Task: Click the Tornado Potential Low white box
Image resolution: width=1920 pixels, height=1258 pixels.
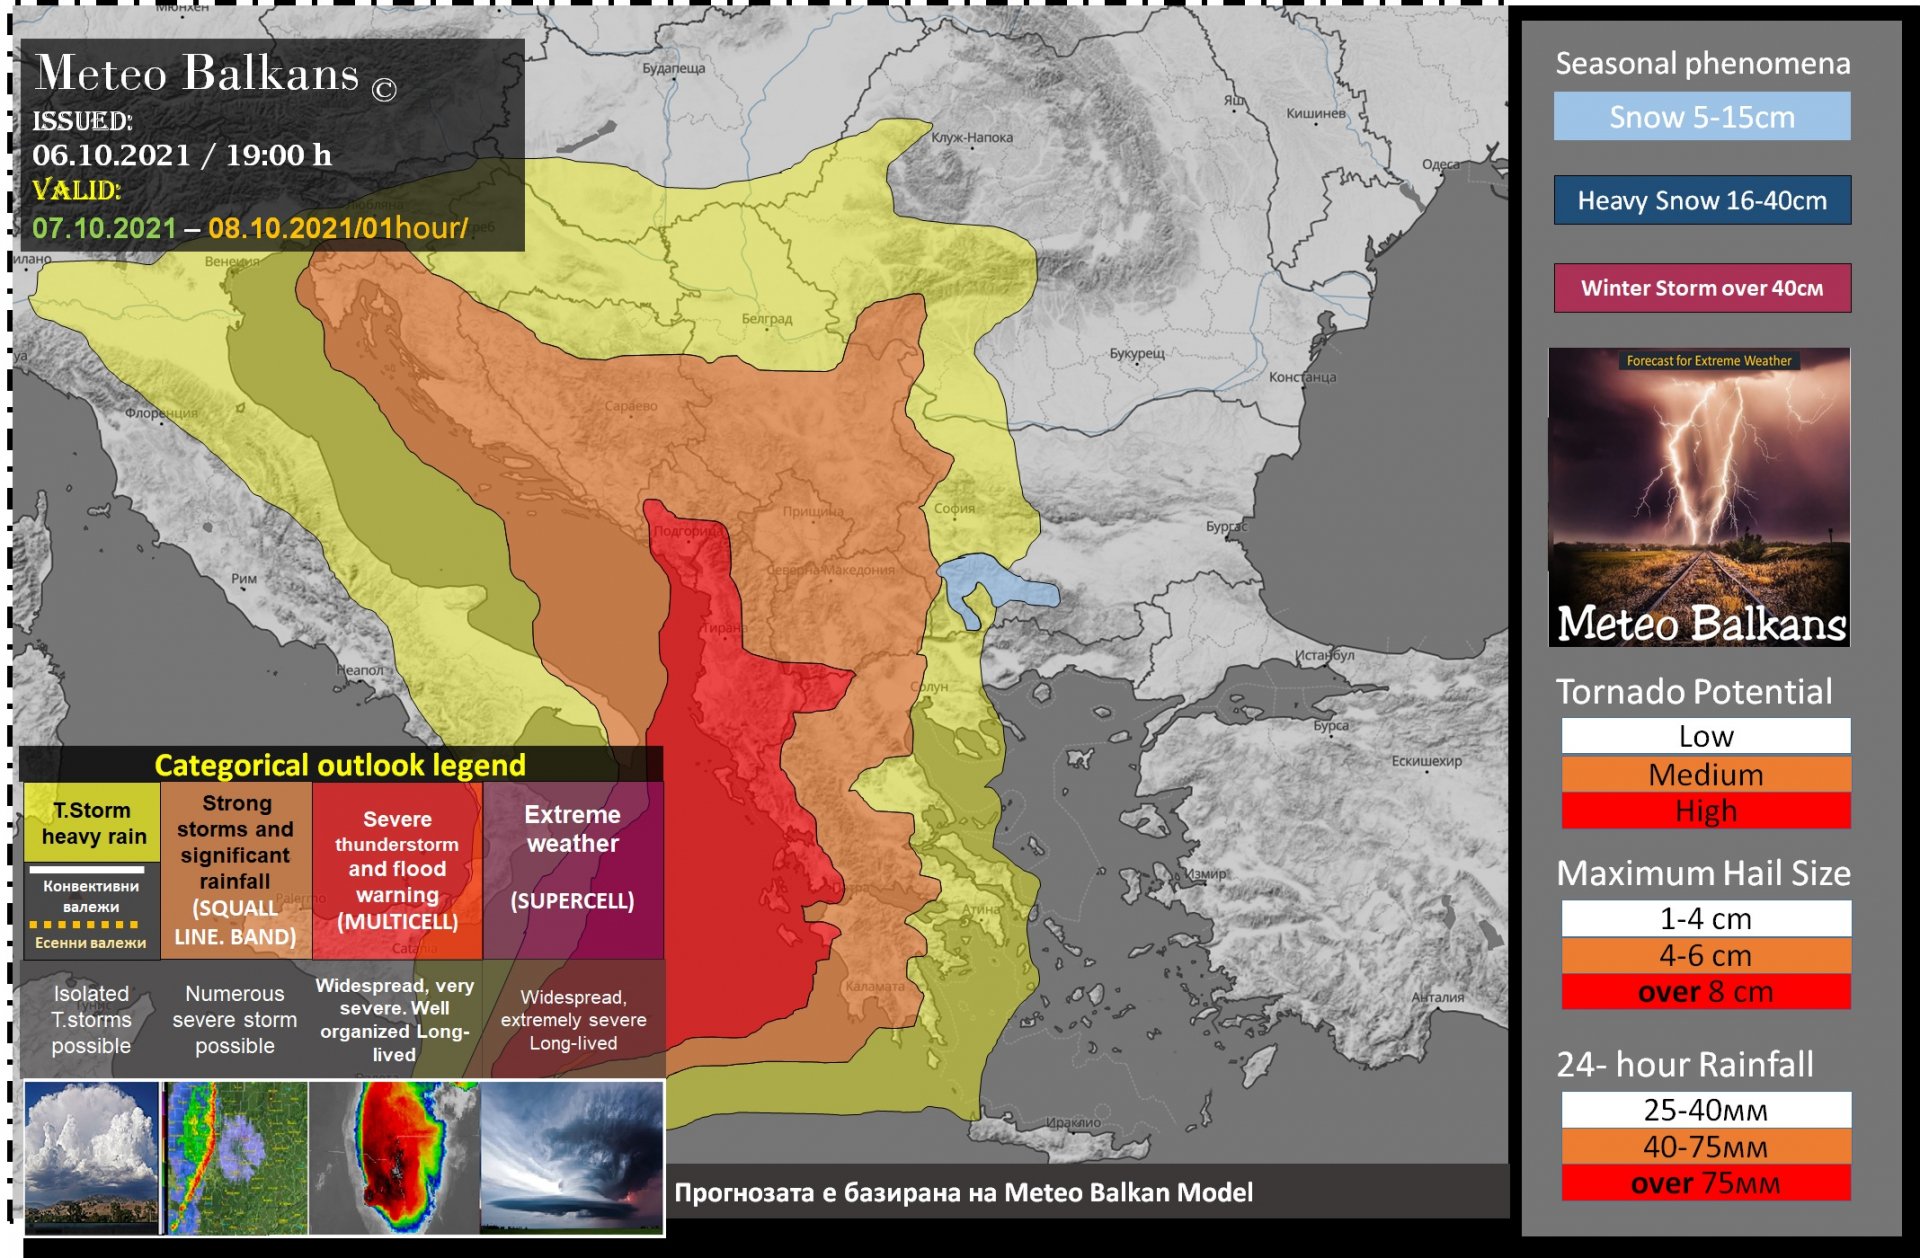Action: click(1705, 736)
